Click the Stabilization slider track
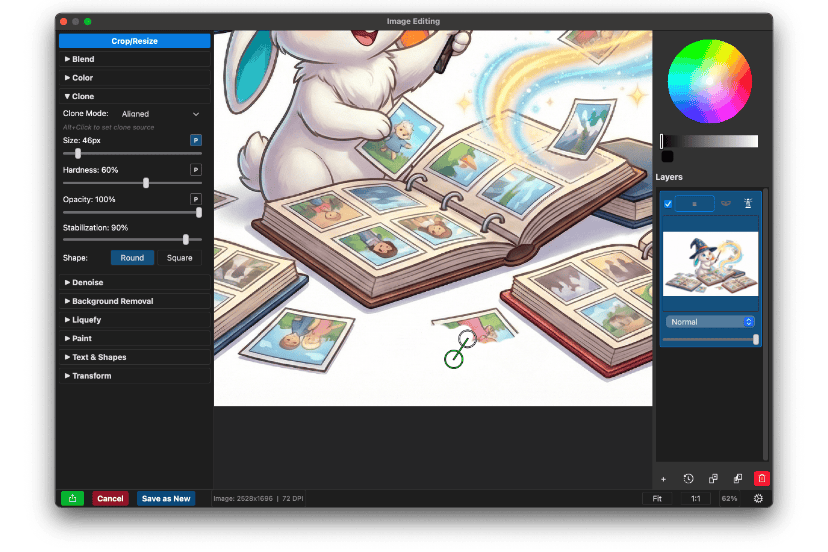828x552 pixels. [x=132, y=239]
